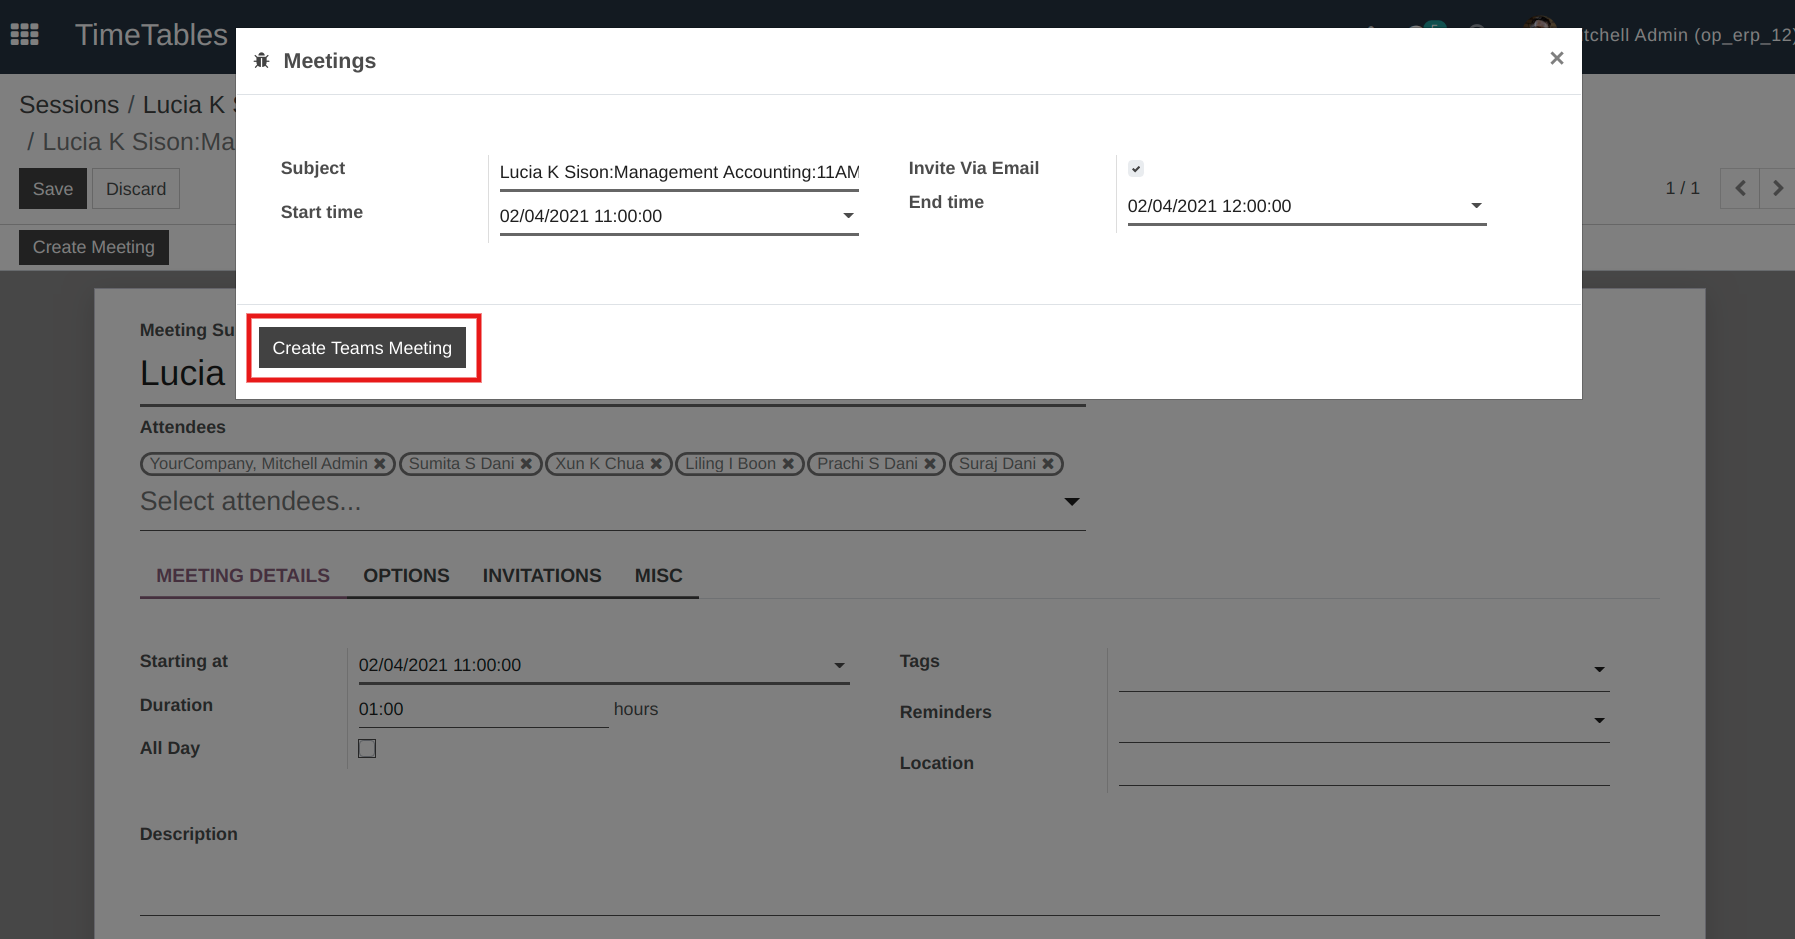Click the Discard button

136,189
